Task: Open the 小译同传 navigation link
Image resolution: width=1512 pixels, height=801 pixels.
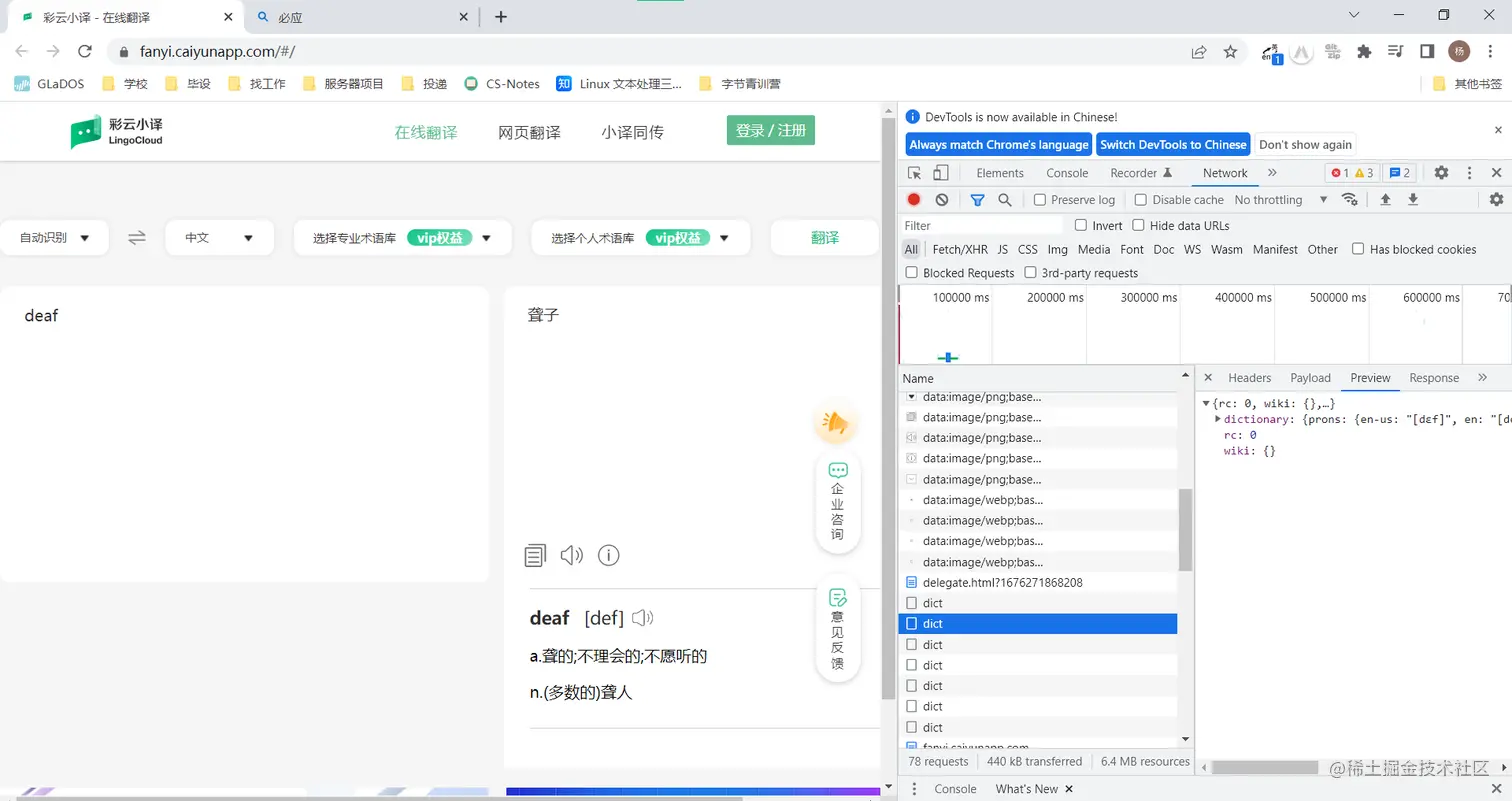Action: tap(632, 132)
